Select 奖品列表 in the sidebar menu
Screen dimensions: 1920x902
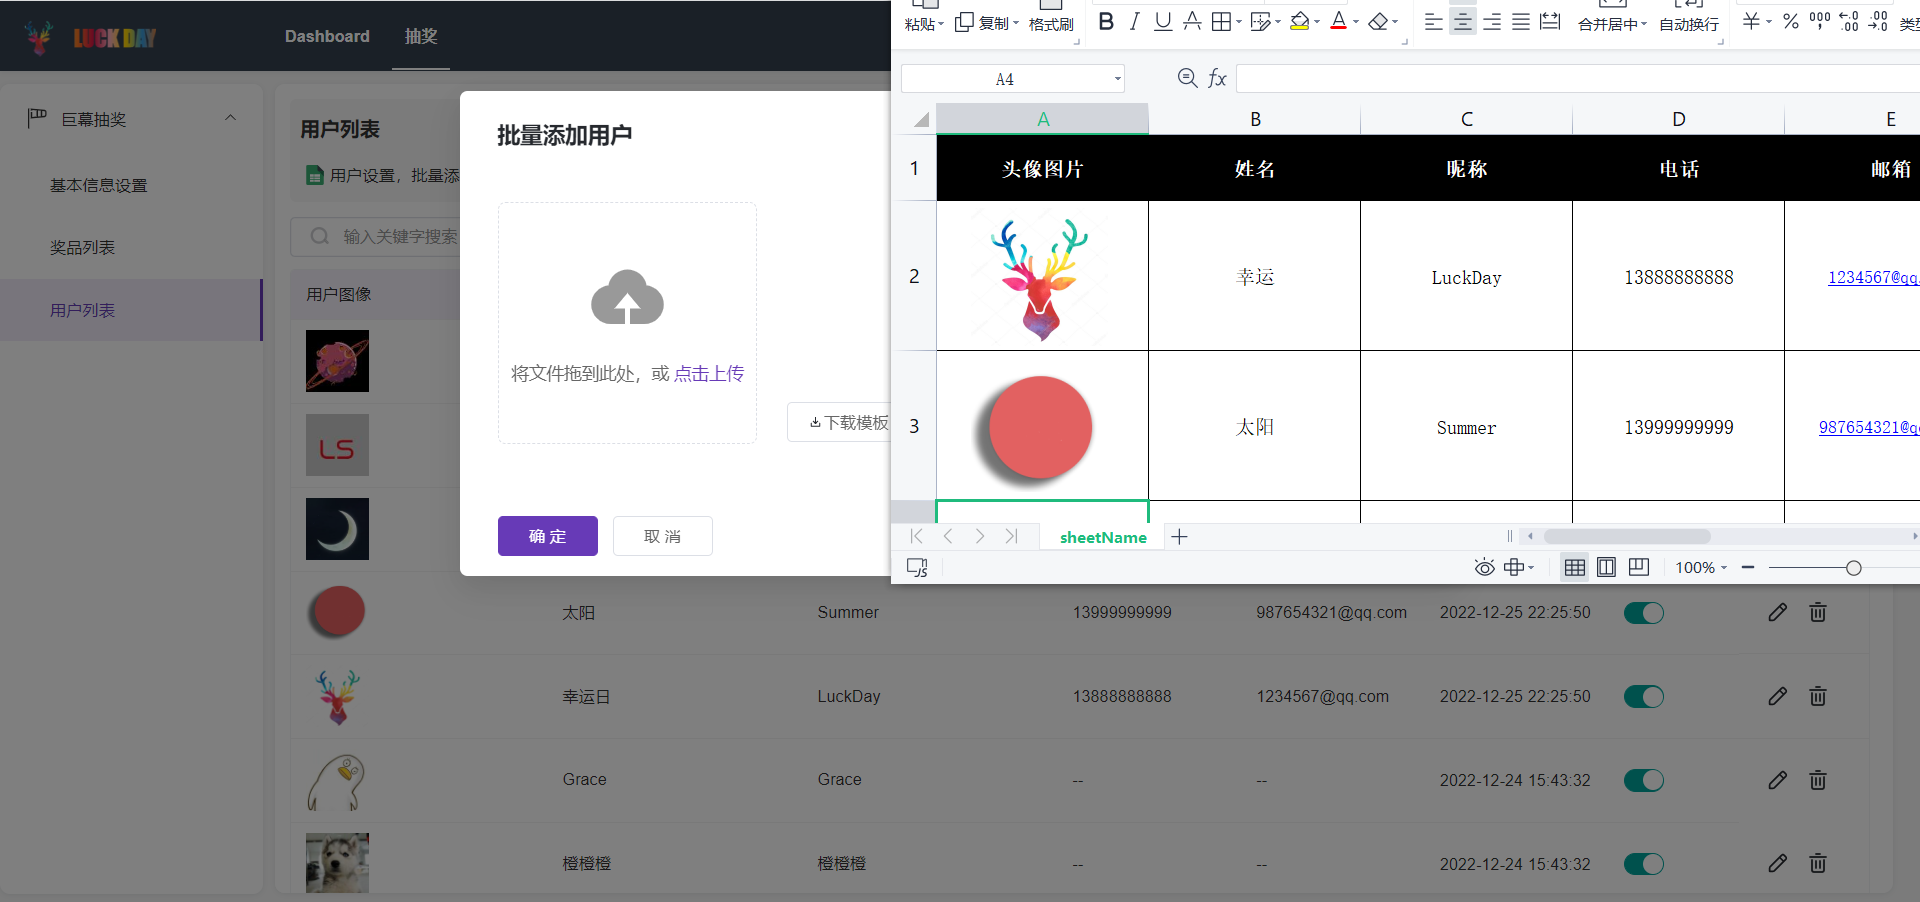pos(83,247)
